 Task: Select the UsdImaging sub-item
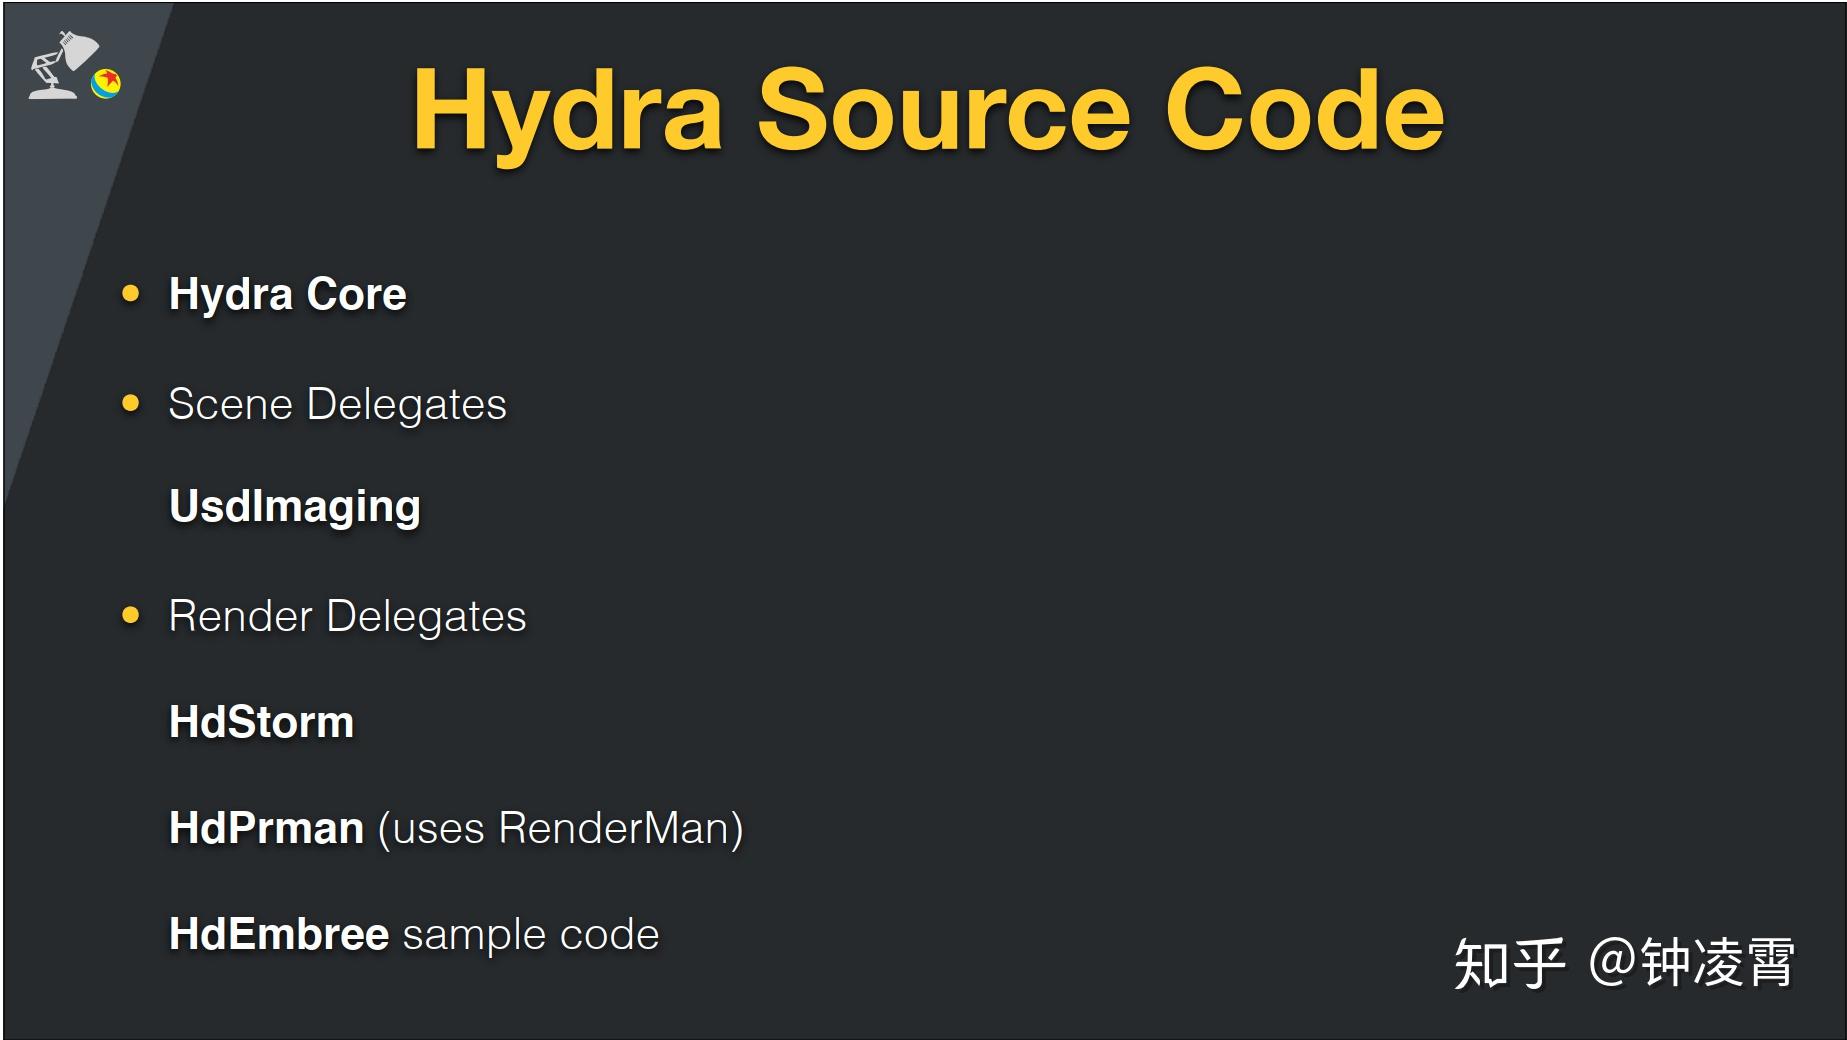(295, 507)
